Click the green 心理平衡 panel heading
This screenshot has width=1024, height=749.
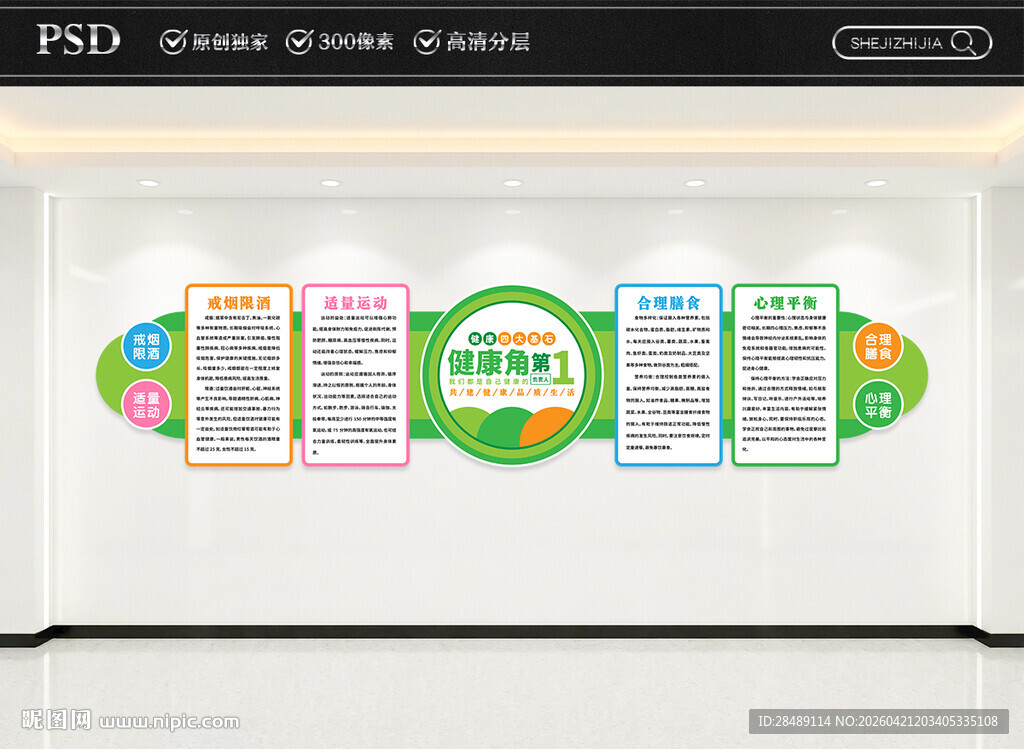coord(785,303)
